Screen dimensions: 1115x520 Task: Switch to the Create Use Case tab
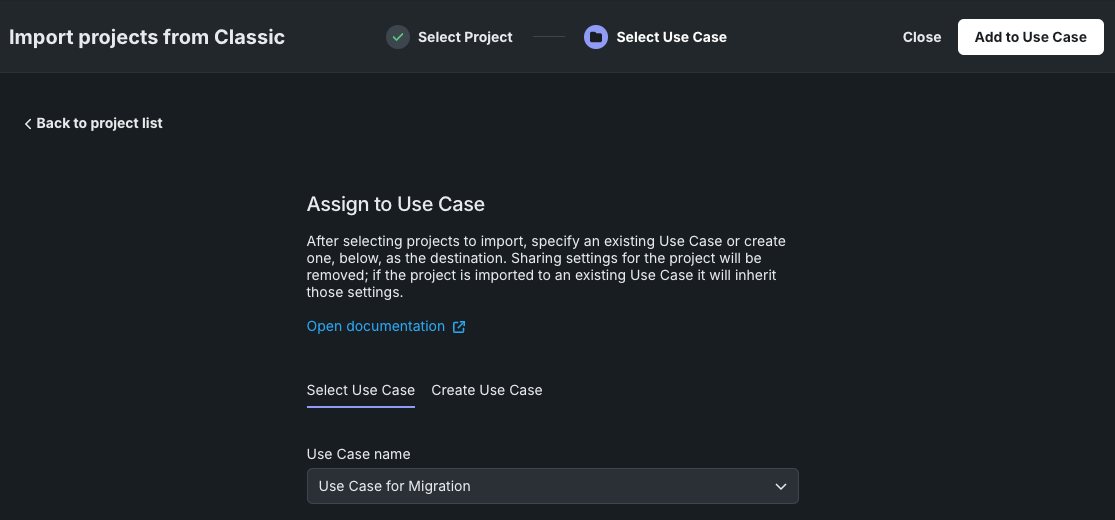pos(487,390)
